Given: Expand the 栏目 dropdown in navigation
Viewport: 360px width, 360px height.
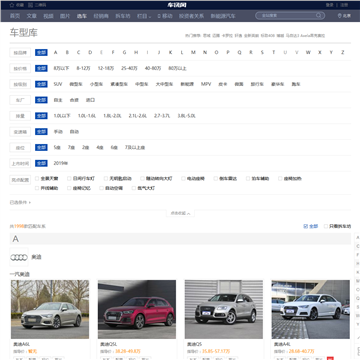Looking at the screenshot, I should pyautogui.click(x=144, y=16).
